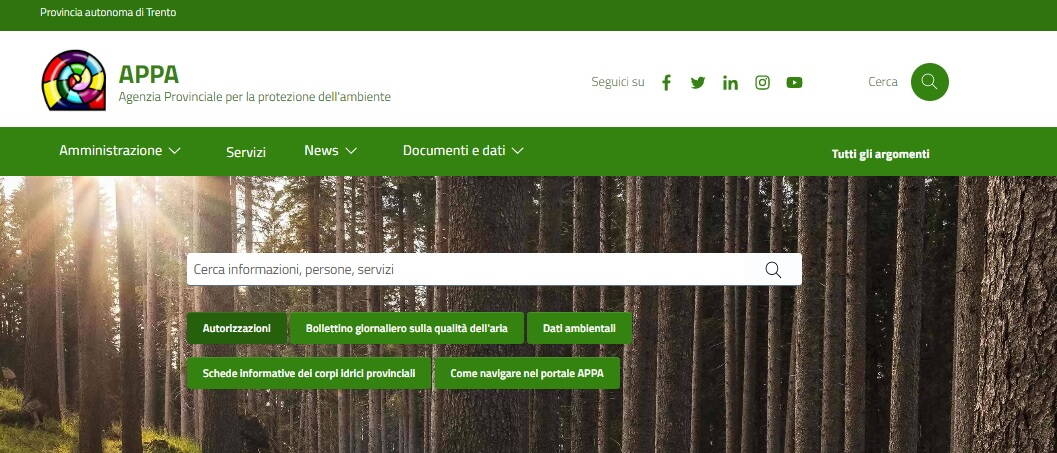Select the Dati ambientali button
The image size is (1057, 453).
(x=579, y=328)
